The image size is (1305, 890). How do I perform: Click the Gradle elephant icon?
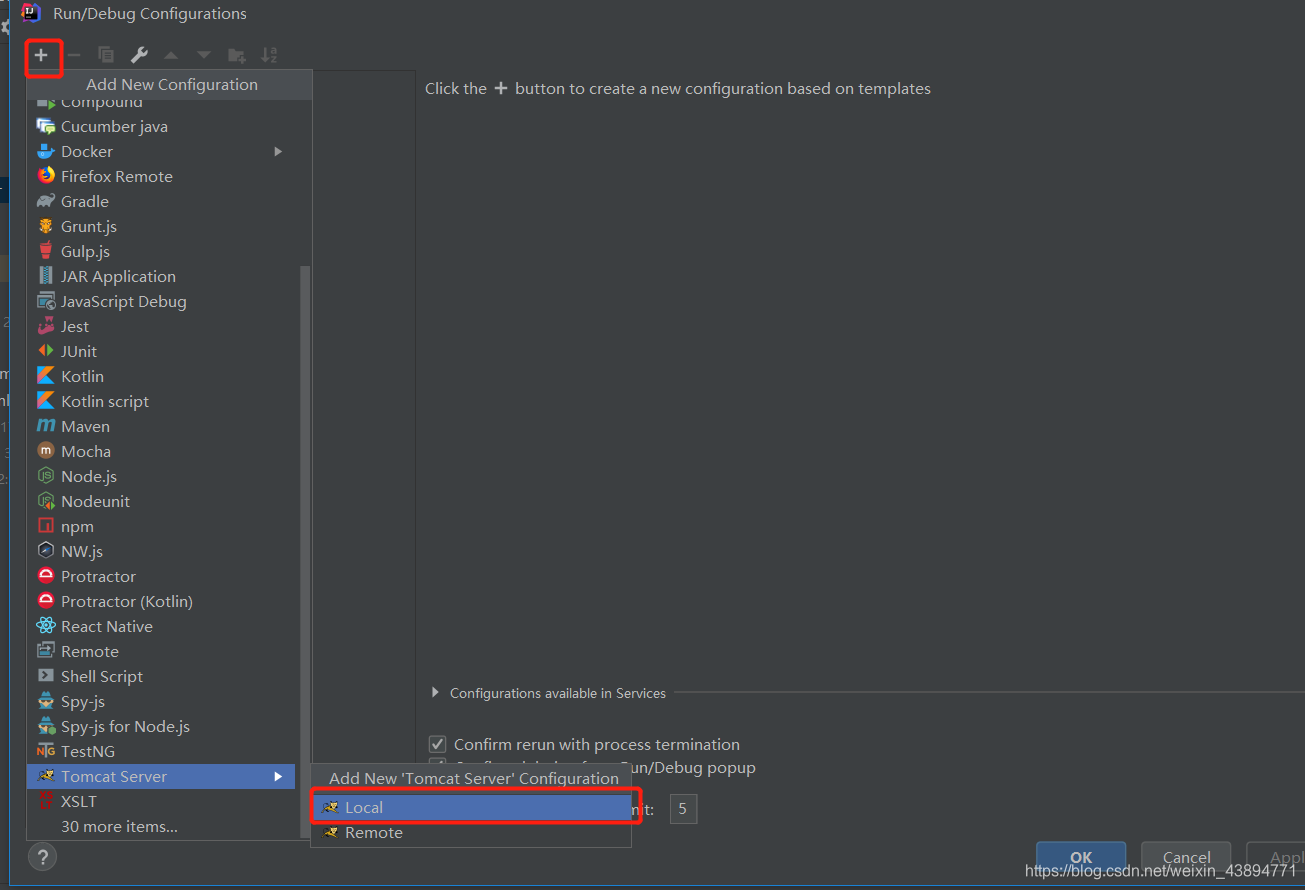[45, 201]
